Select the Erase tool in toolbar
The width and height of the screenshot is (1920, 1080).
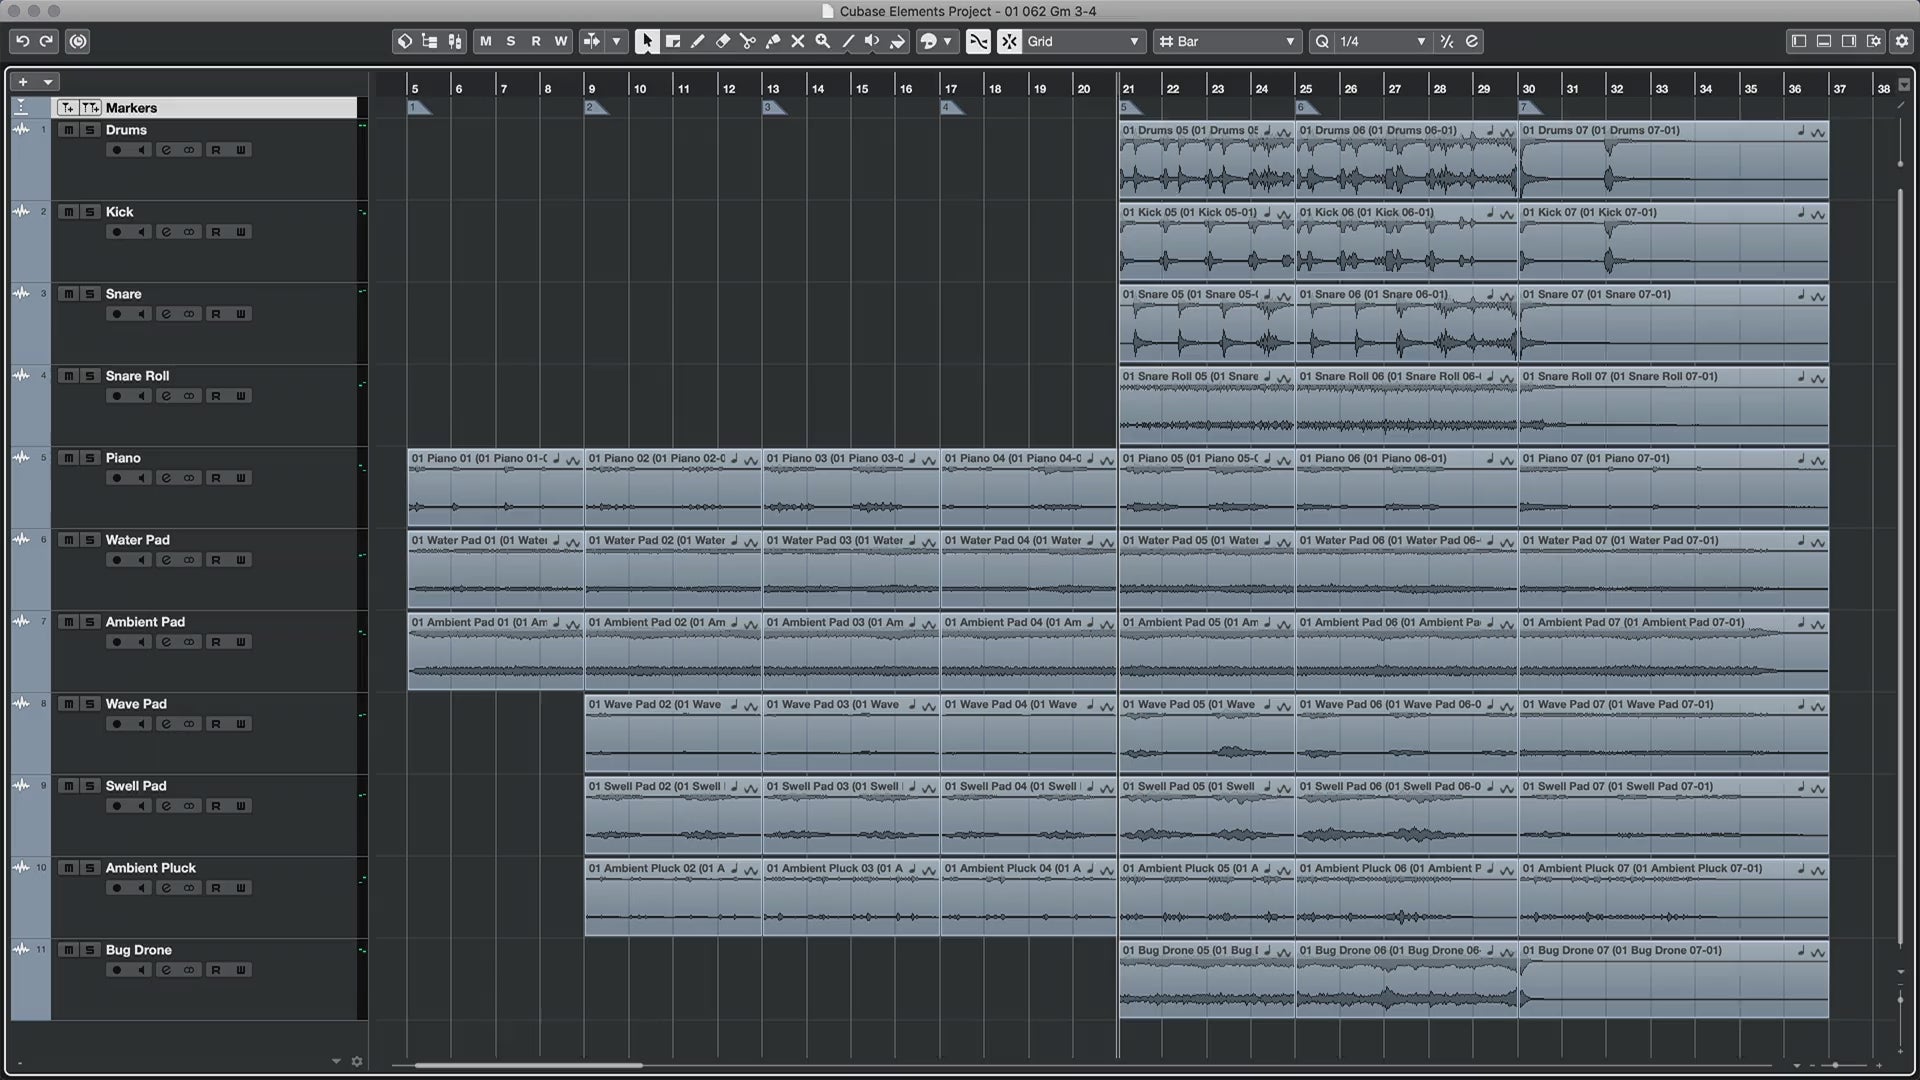722,41
